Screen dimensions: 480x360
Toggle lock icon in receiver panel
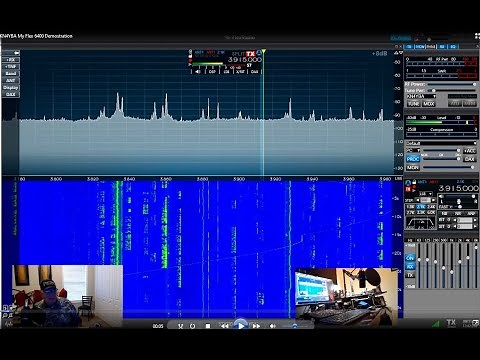click(414, 182)
